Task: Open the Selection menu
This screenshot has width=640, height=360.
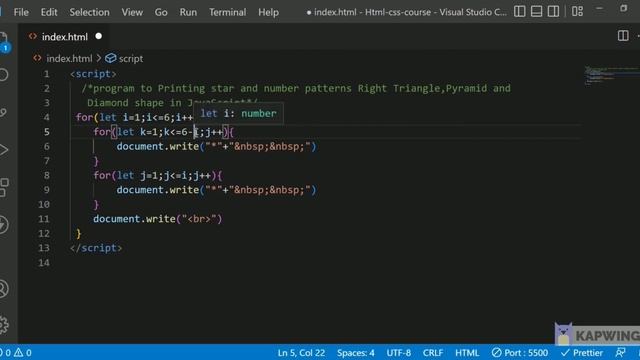Action: point(89,12)
